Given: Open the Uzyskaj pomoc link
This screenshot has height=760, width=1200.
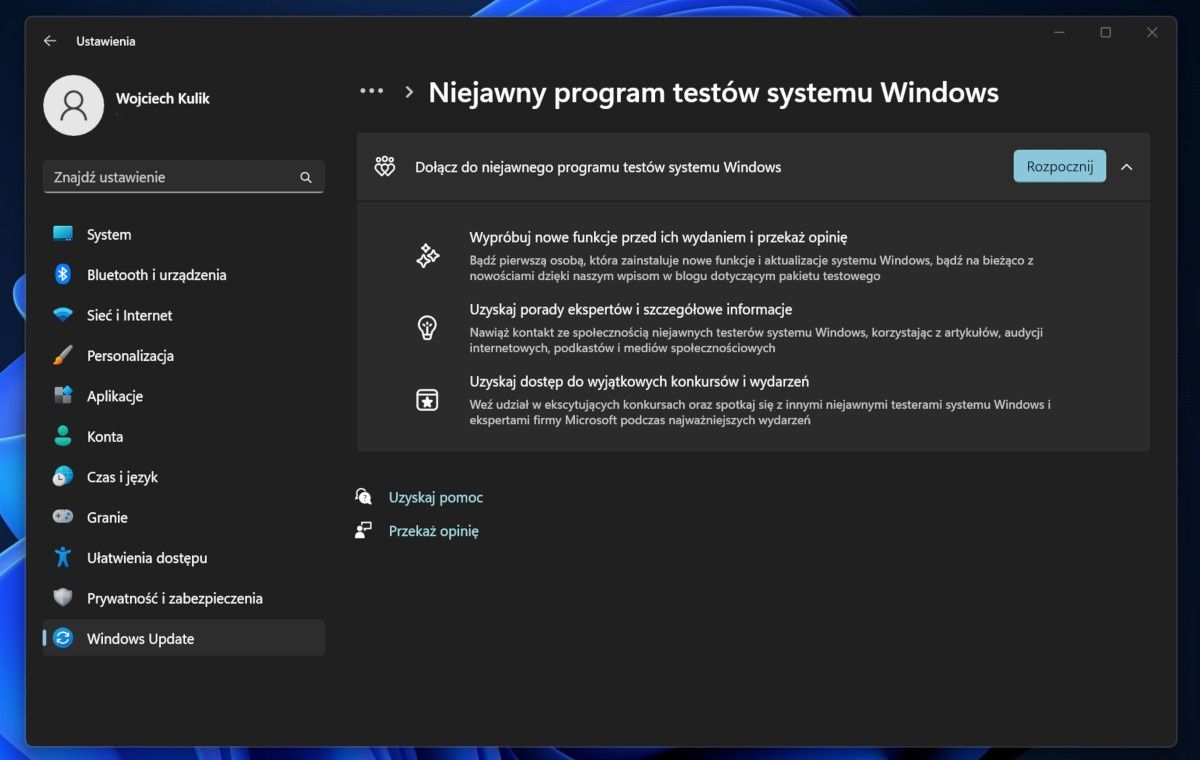Looking at the screenshot, I should 436,497.
